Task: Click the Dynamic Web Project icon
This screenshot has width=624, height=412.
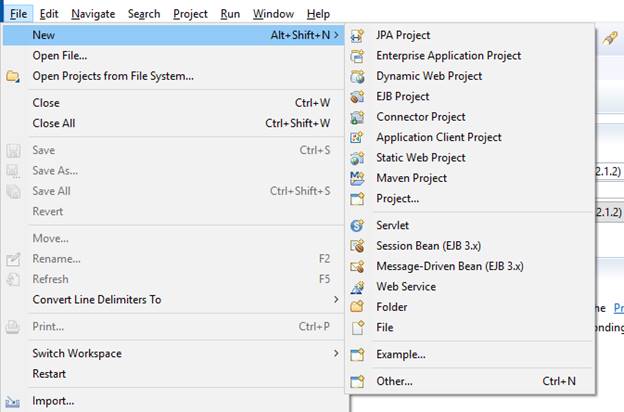Action: 358,76
